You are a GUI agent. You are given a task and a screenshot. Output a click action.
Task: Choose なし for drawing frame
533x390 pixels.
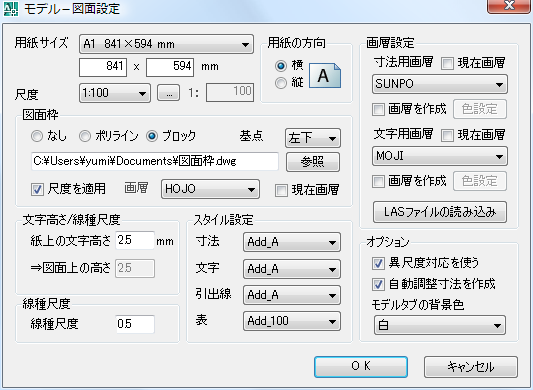pos(37,136)
